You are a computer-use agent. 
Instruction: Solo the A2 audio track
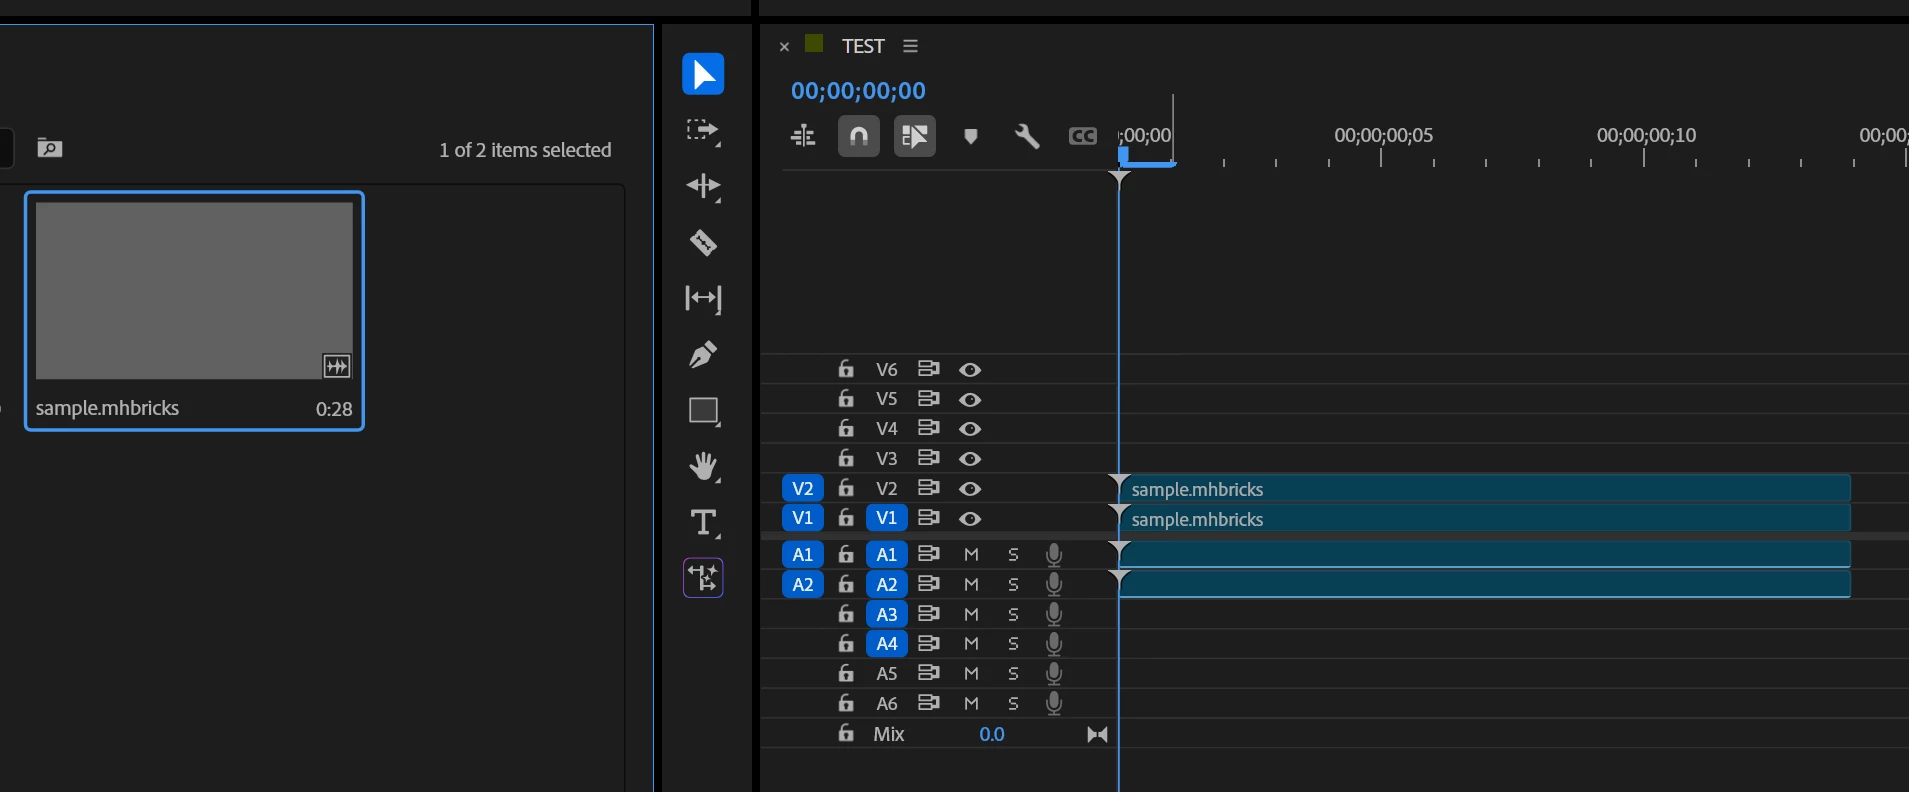tap(1013, 584)
